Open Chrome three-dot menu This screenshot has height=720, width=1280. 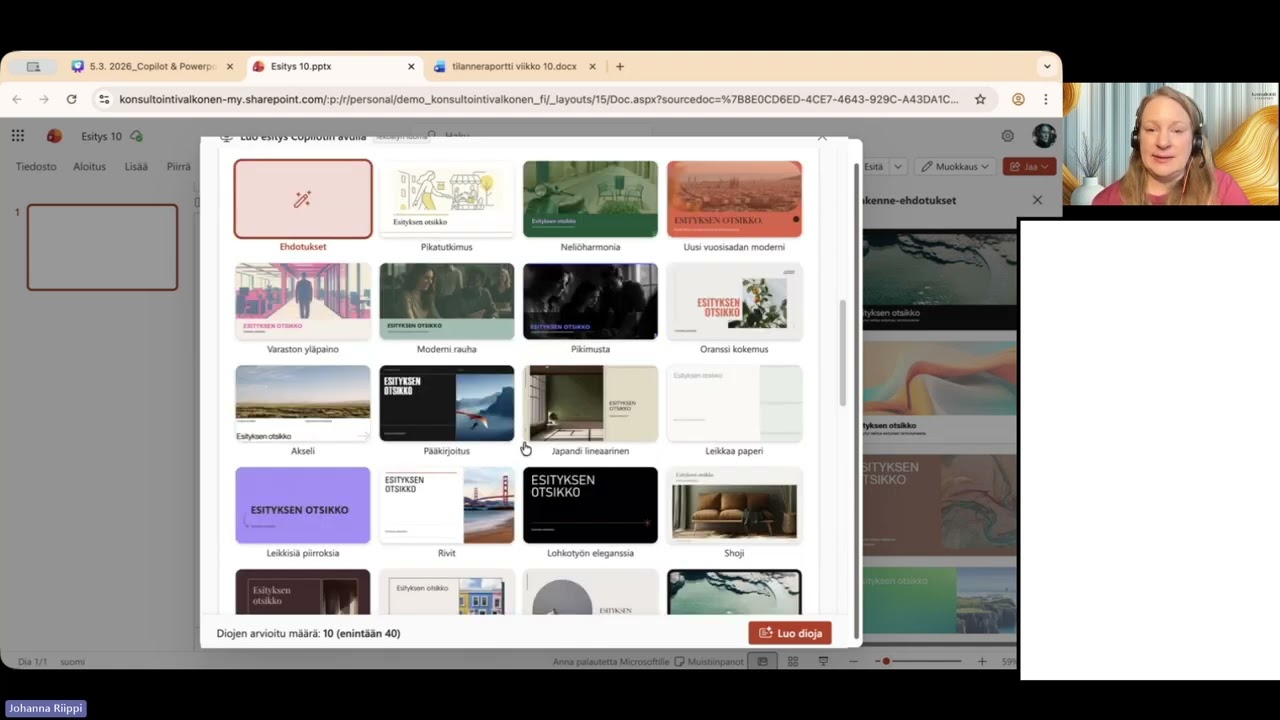[1045, 99]
